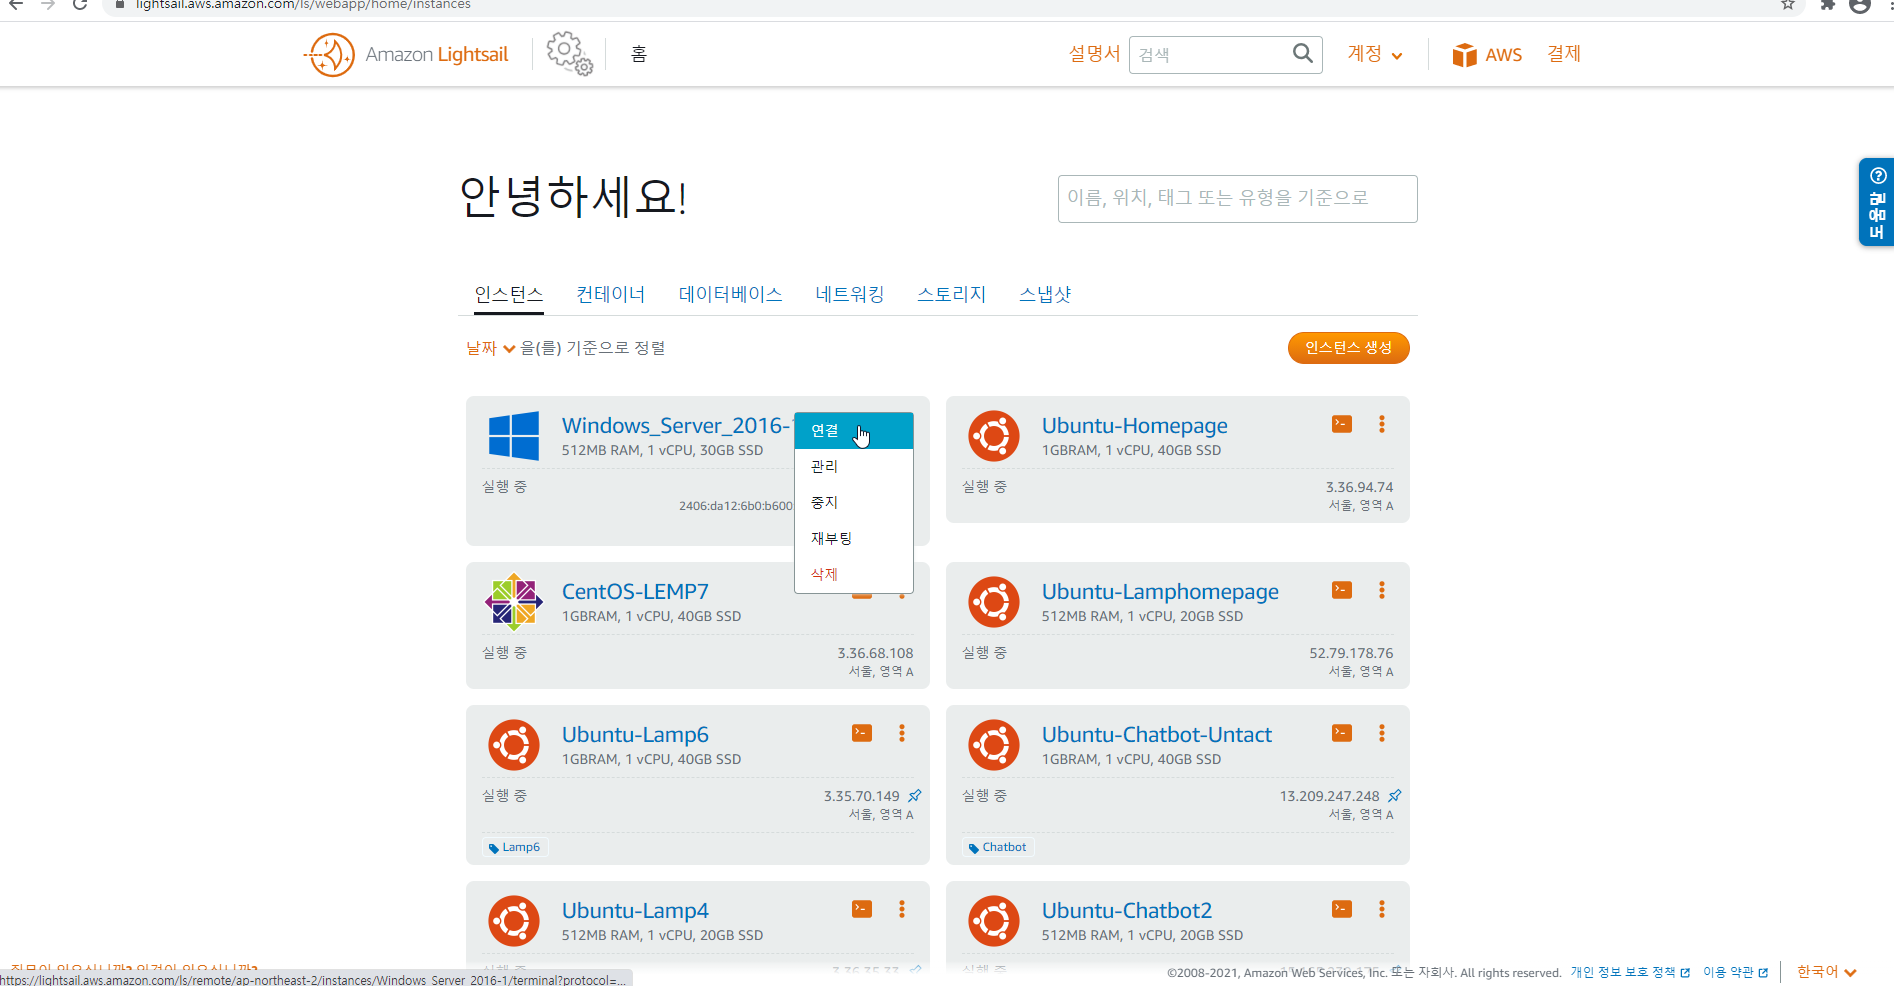Switch to the 컨테이너 tab
The width and height of the screenshot is (1894, 986).
pyautogui.click(x=611, y=294)
